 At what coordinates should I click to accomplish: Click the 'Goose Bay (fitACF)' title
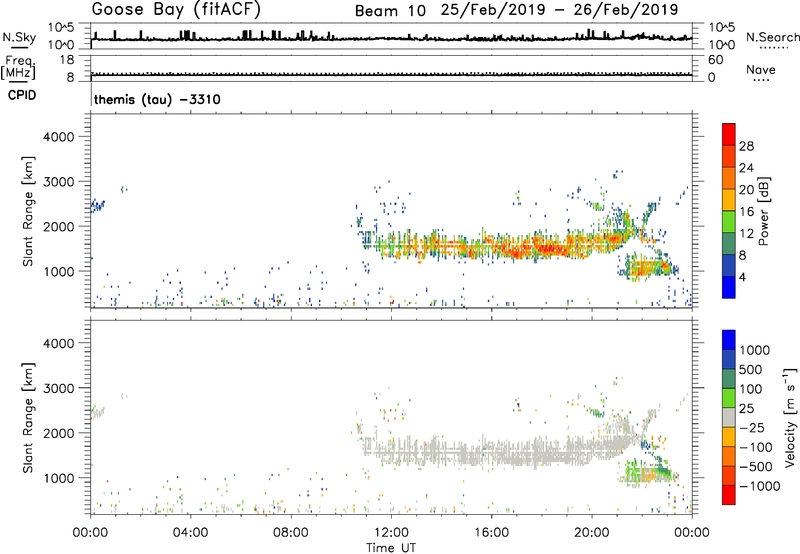(x=176, y=10)
